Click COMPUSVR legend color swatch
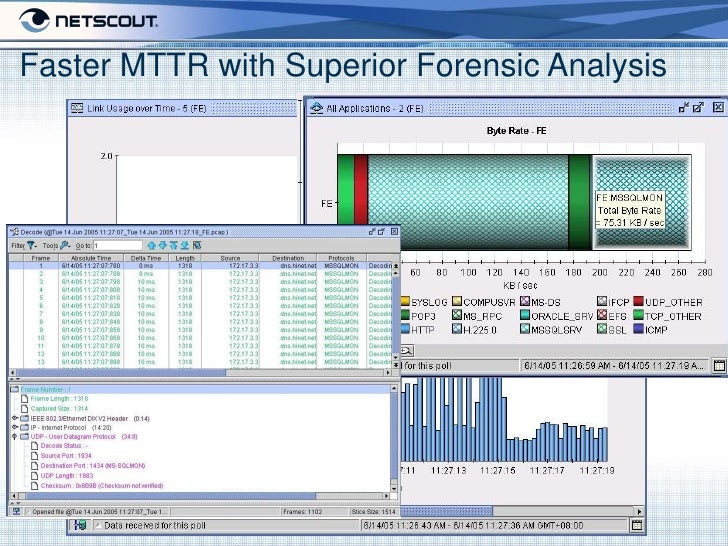This screenshot has width=728, height=546. point(457,301)
